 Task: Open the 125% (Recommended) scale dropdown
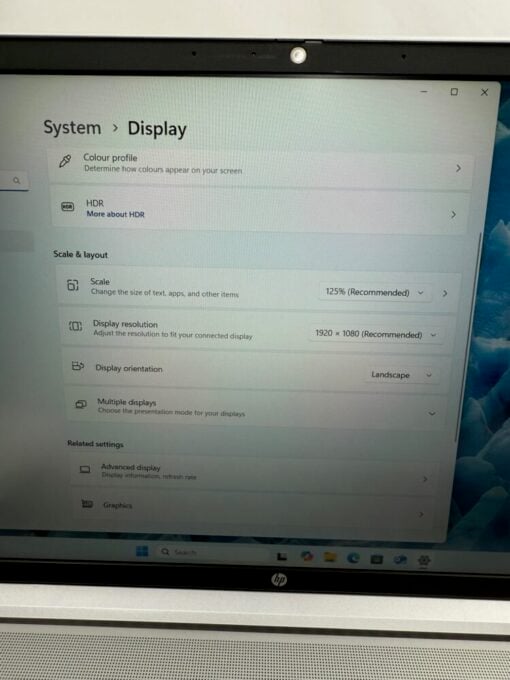tap(375, 292)
